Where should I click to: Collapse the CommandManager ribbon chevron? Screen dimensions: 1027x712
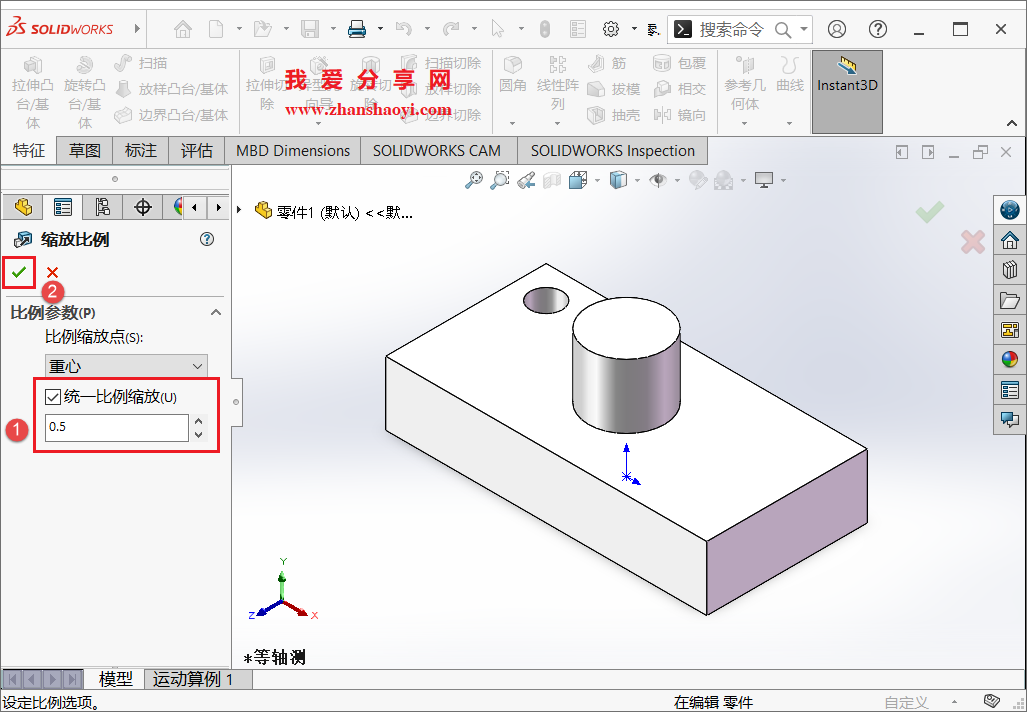click(x=1012, y=123)
